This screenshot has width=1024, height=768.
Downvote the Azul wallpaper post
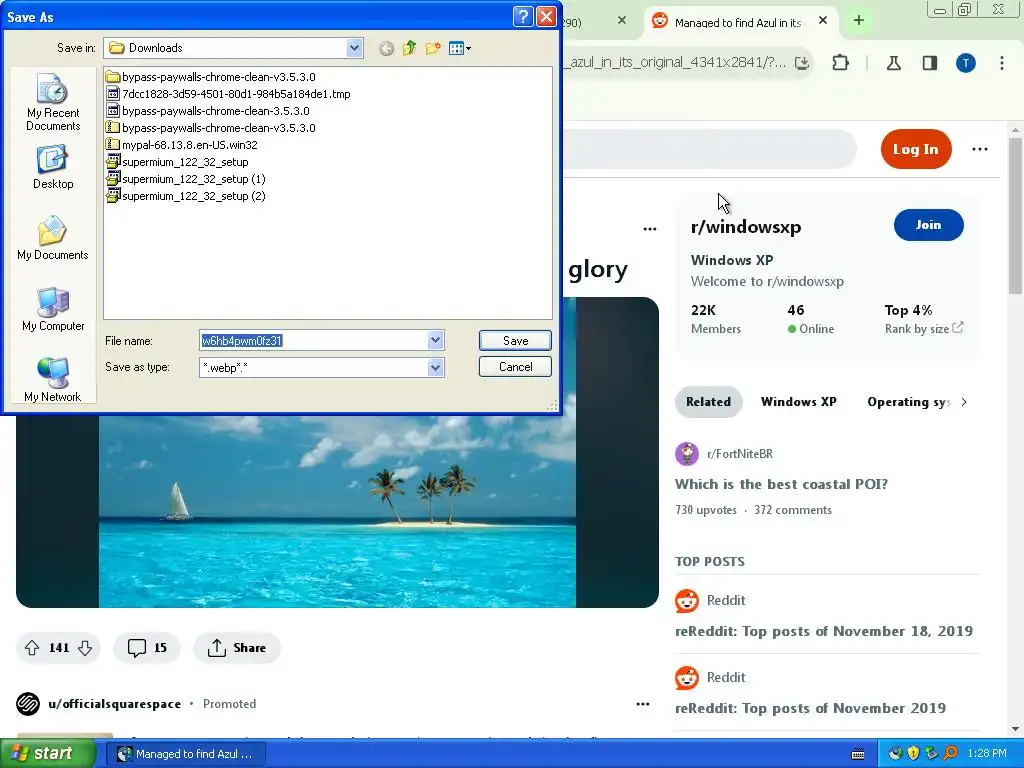click(85, 648)
